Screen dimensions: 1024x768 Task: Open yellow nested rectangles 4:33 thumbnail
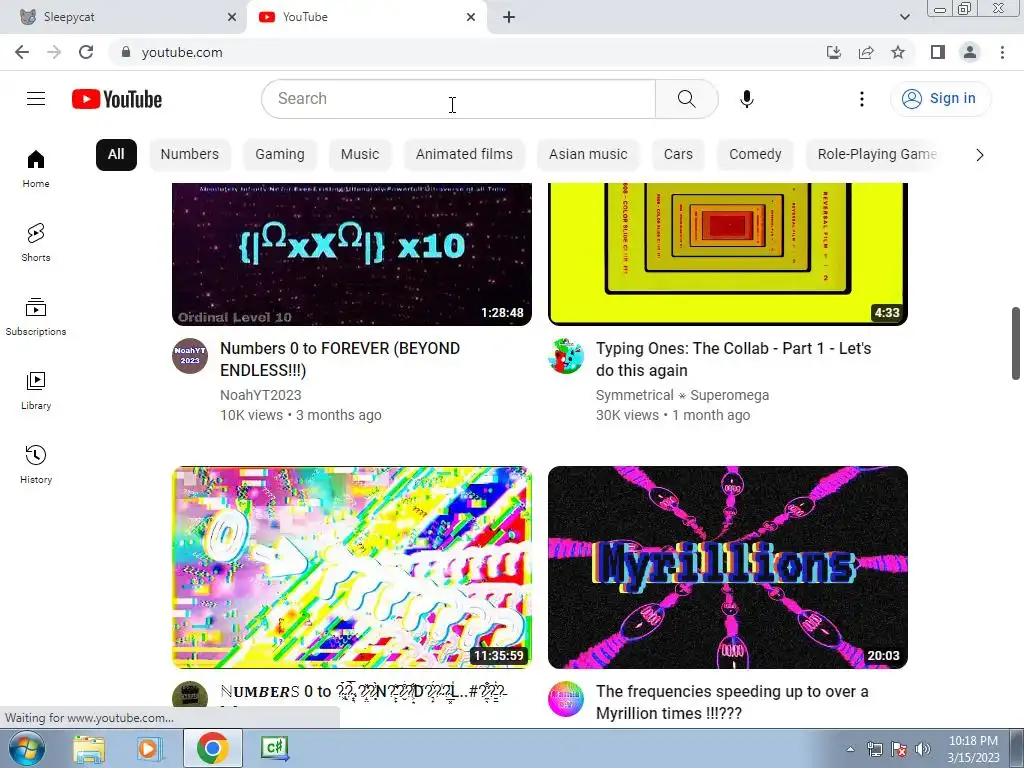coord(728,254)
